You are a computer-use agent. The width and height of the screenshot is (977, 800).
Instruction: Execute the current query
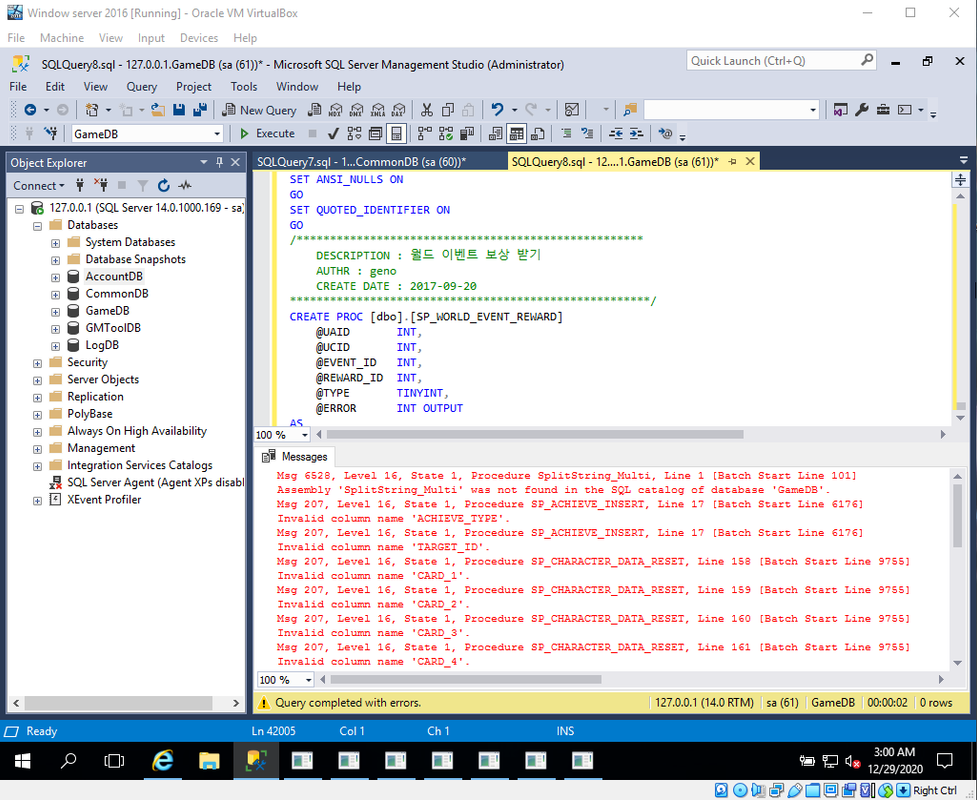(x=267, y=133)
